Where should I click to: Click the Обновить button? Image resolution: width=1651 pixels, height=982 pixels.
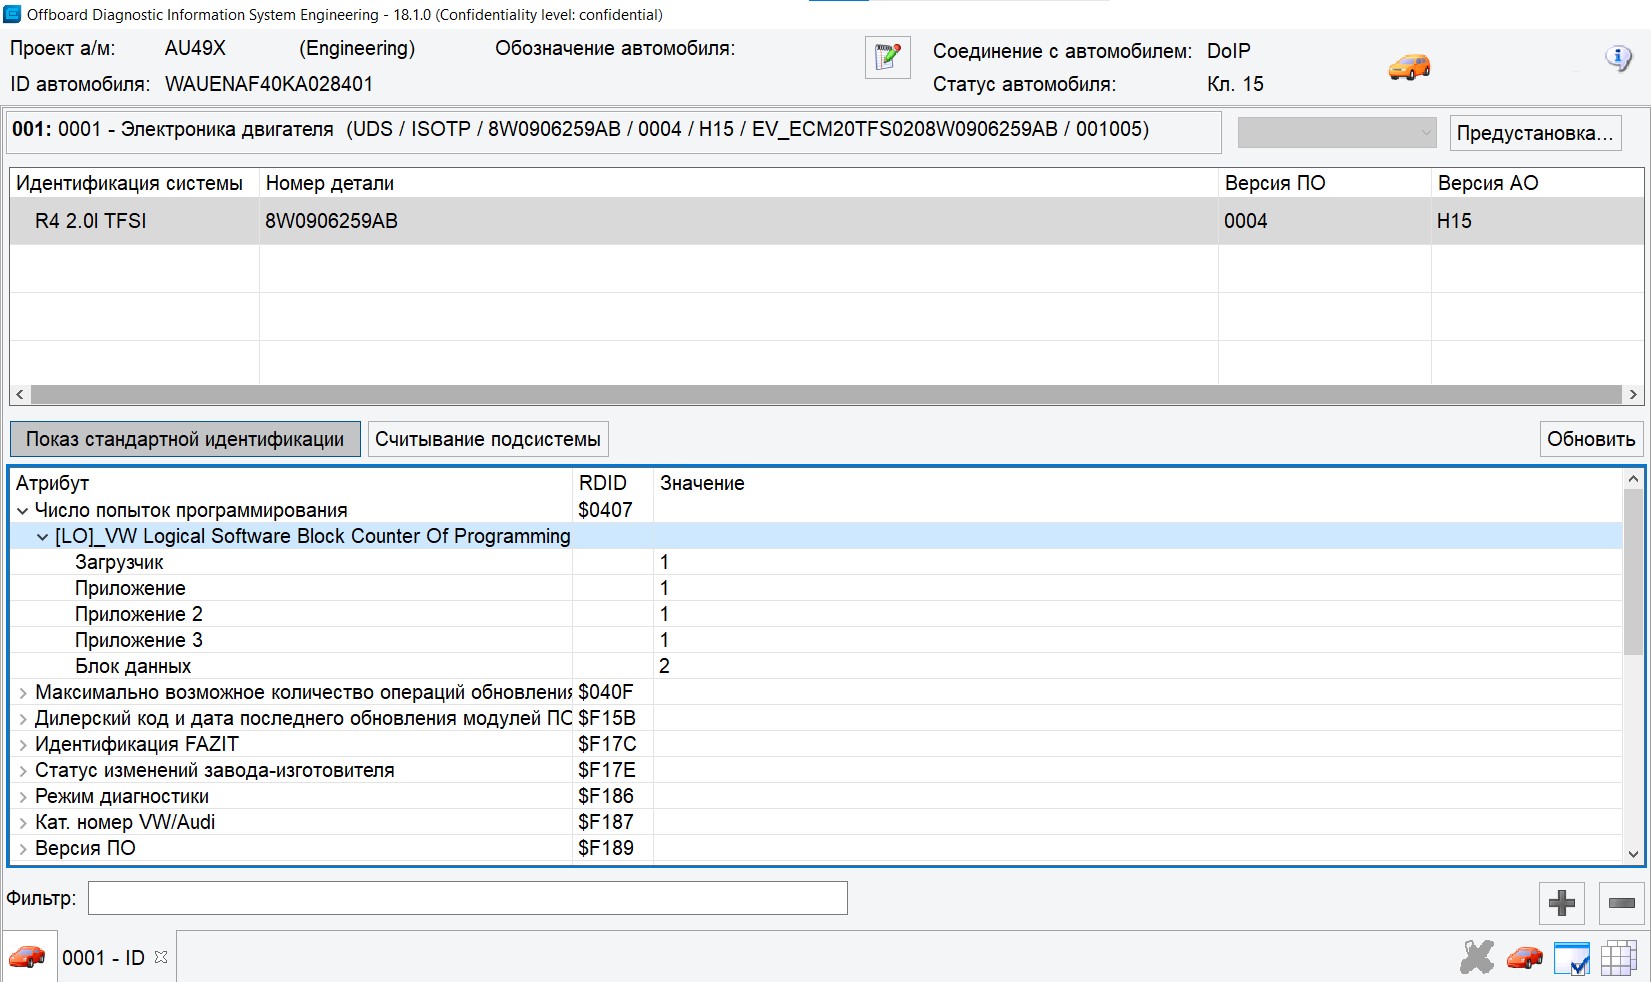coord(1590,439)
